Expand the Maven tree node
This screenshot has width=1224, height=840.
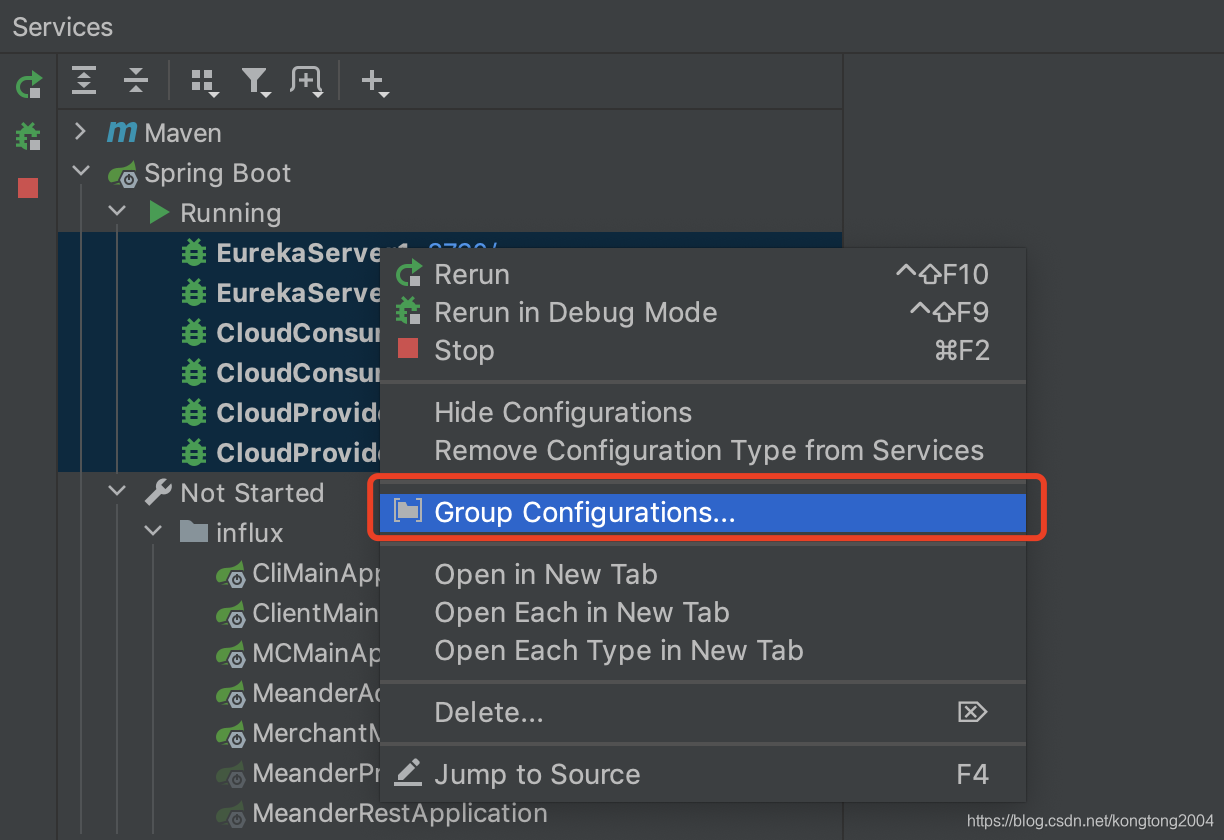(x=81, y=132)
